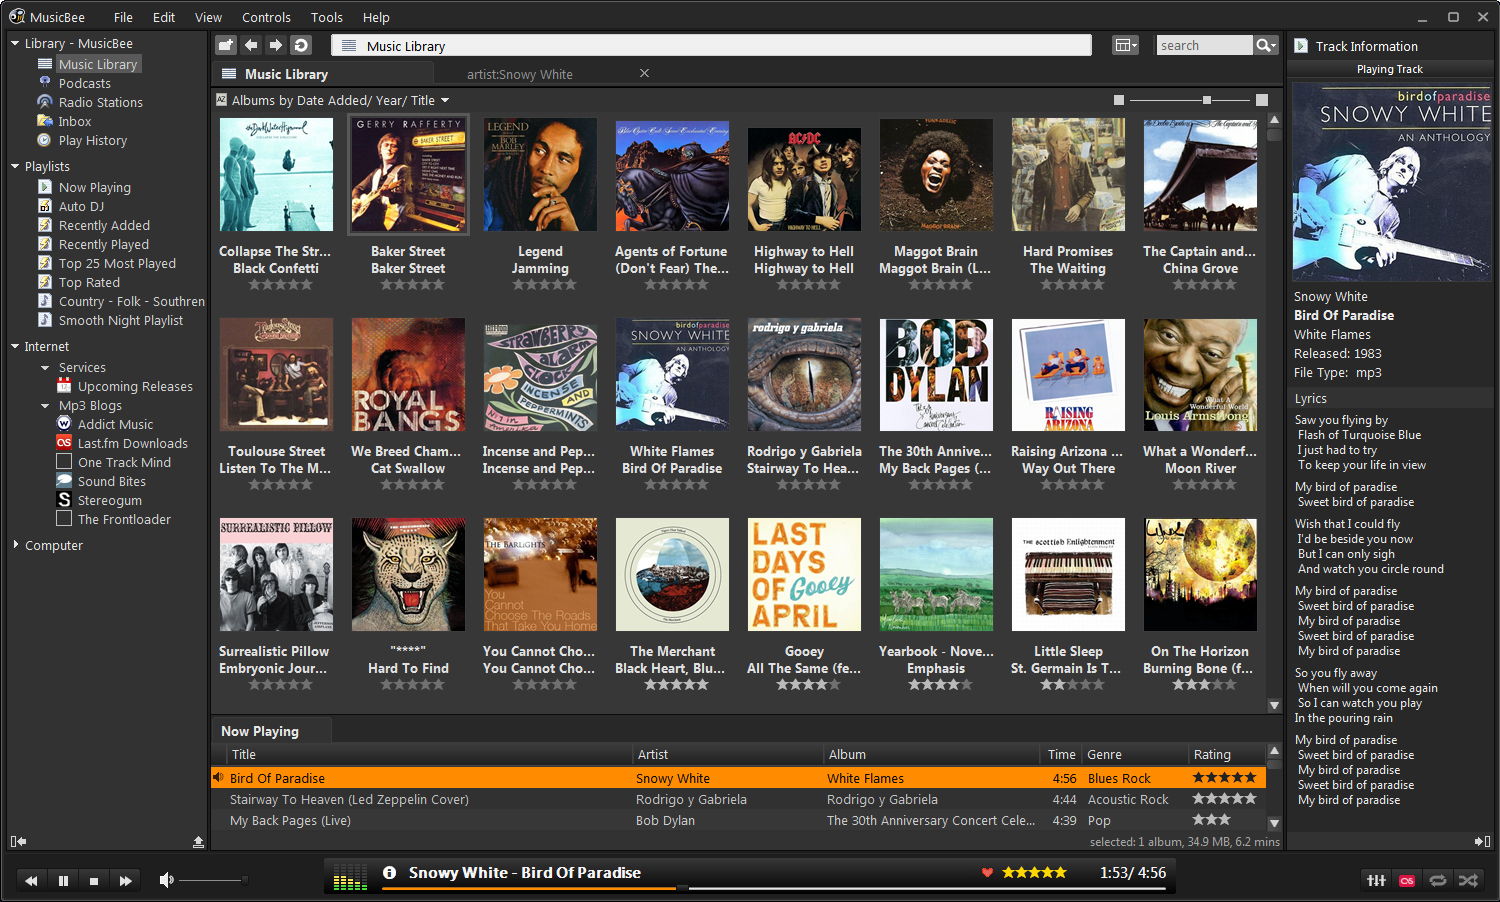Click the heart icon to love the current track
The image size is (1500, 902).
pos(988,872)
